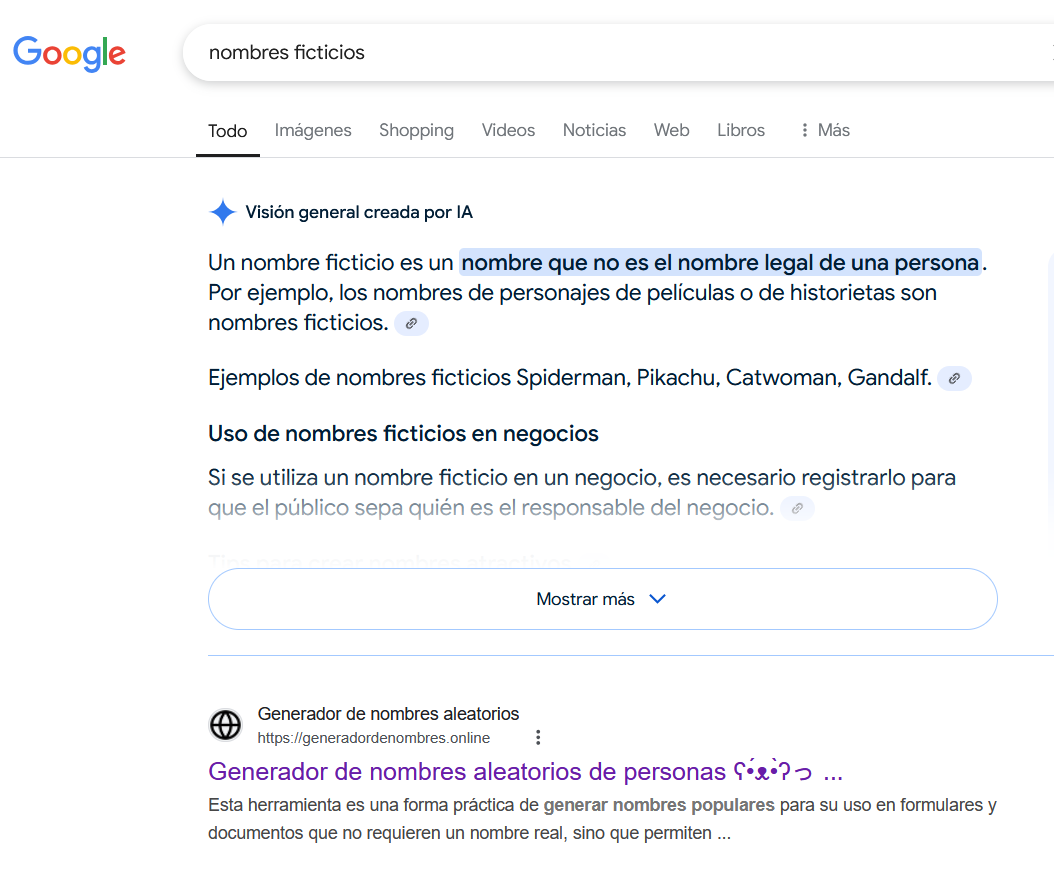Switch to the Imágenes tab

[x=313, y=130]
